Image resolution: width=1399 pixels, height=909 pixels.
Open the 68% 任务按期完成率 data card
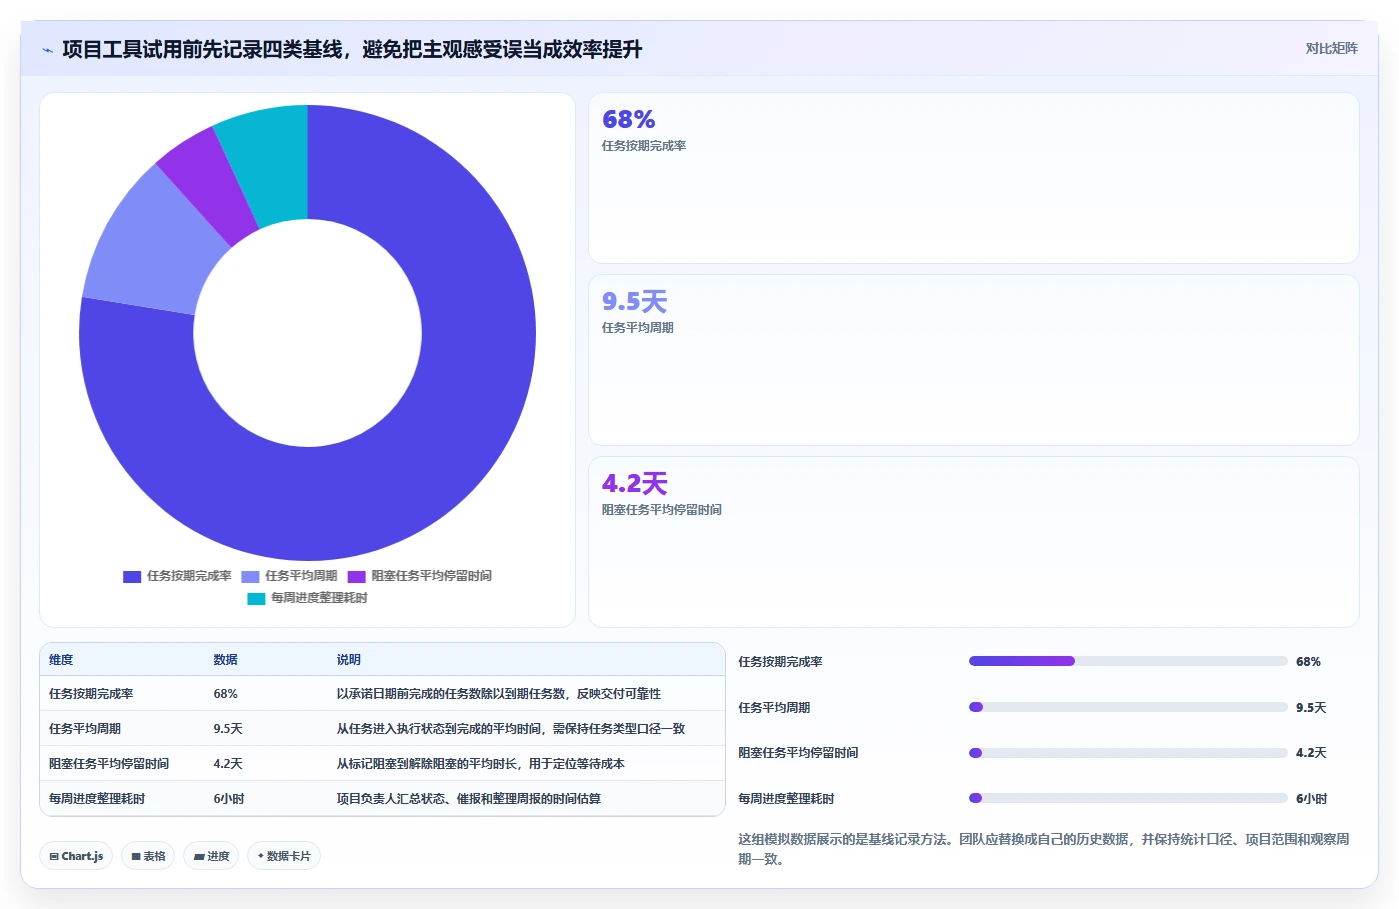[x=973, y=178]
